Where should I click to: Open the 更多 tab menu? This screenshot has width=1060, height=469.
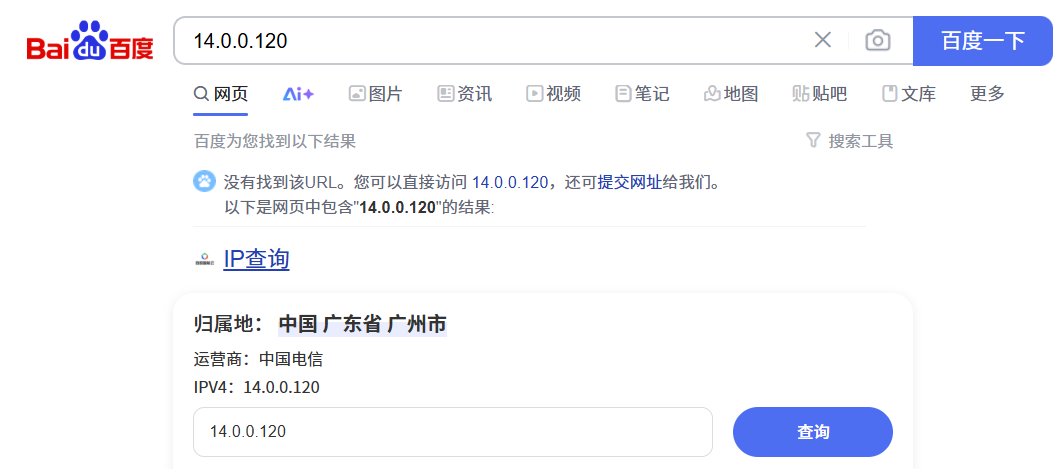pos(988,94)
